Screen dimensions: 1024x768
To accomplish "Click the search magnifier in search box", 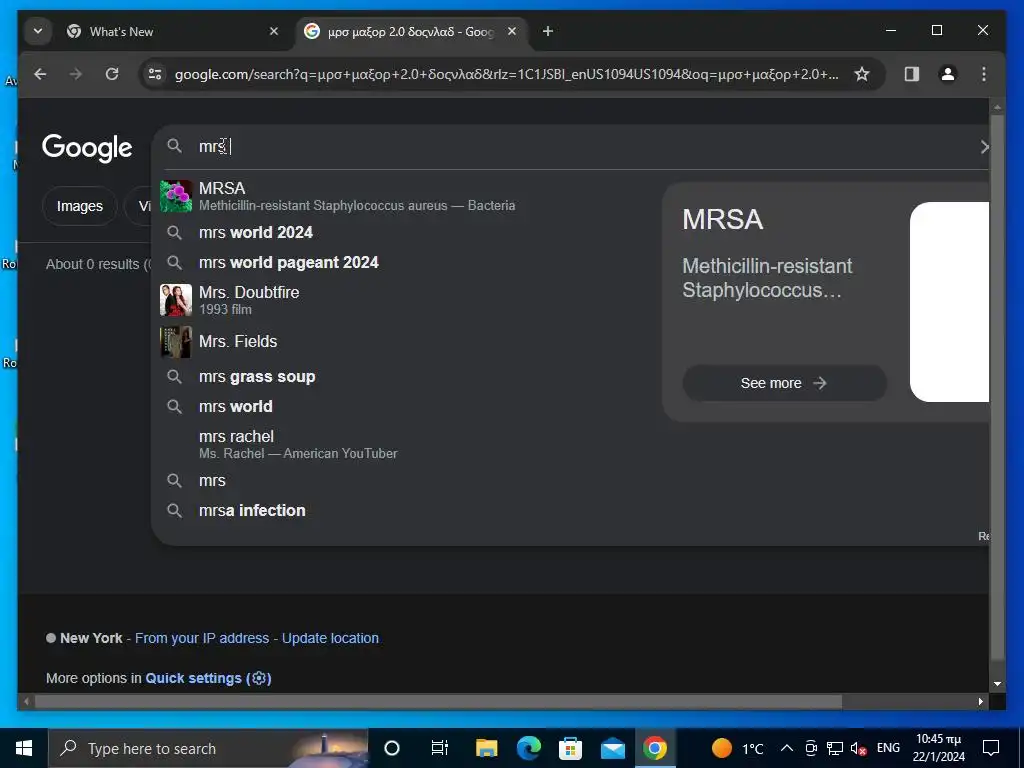I will click(x=174, y=146).
